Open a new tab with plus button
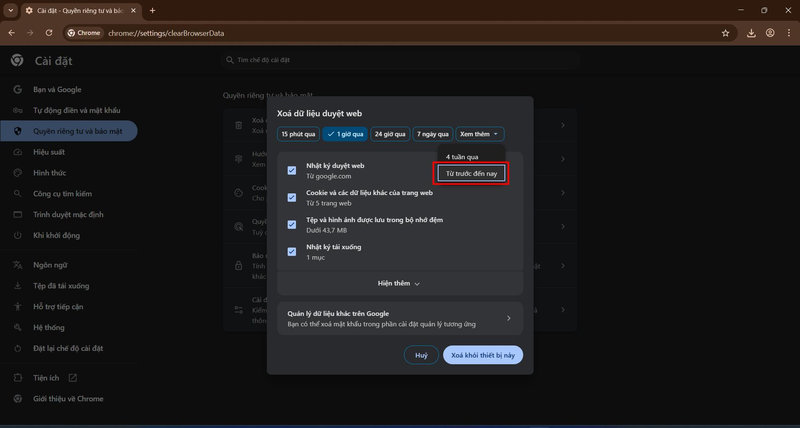800x428 pixels. (152, 10)
